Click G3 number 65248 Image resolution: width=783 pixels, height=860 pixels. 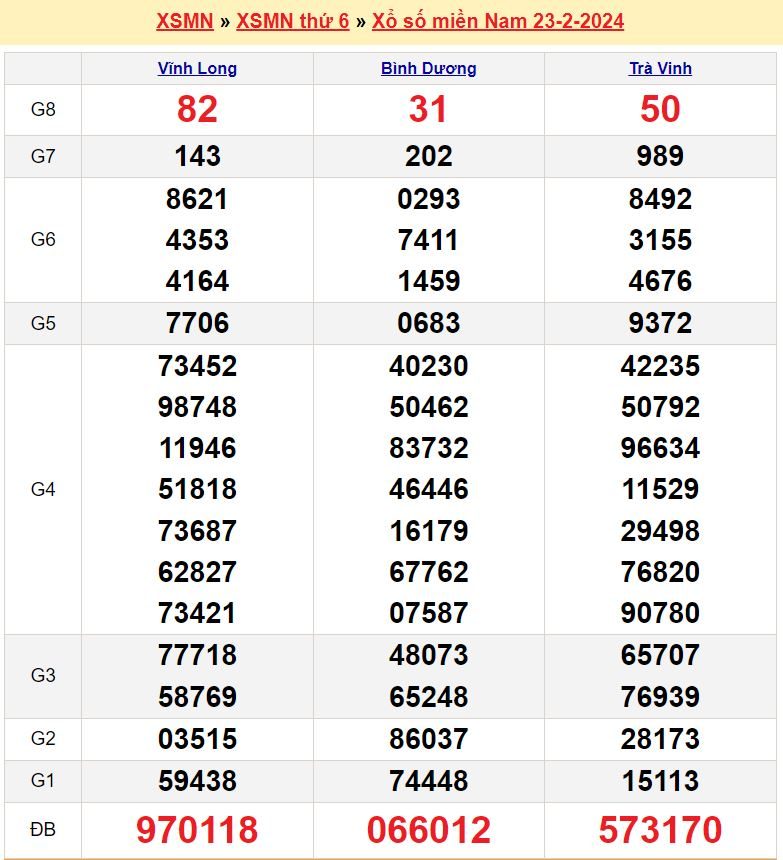click(x=429, y=697)
